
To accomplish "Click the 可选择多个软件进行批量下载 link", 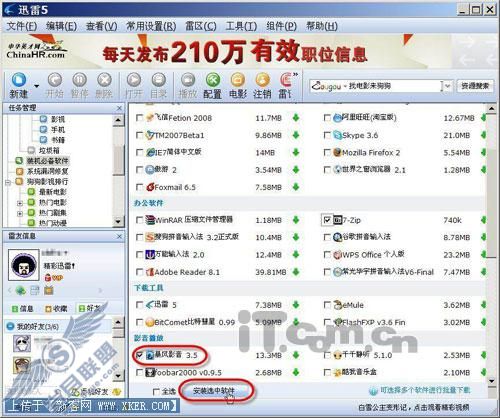I will [425, 390].
